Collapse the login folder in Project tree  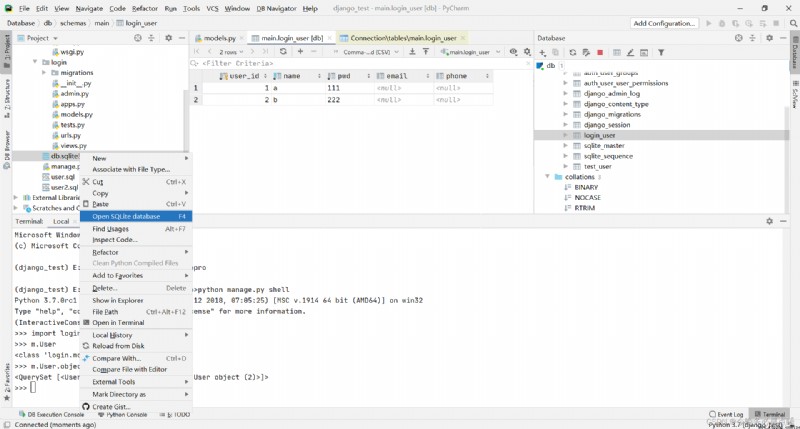click(x=35, y=62)
